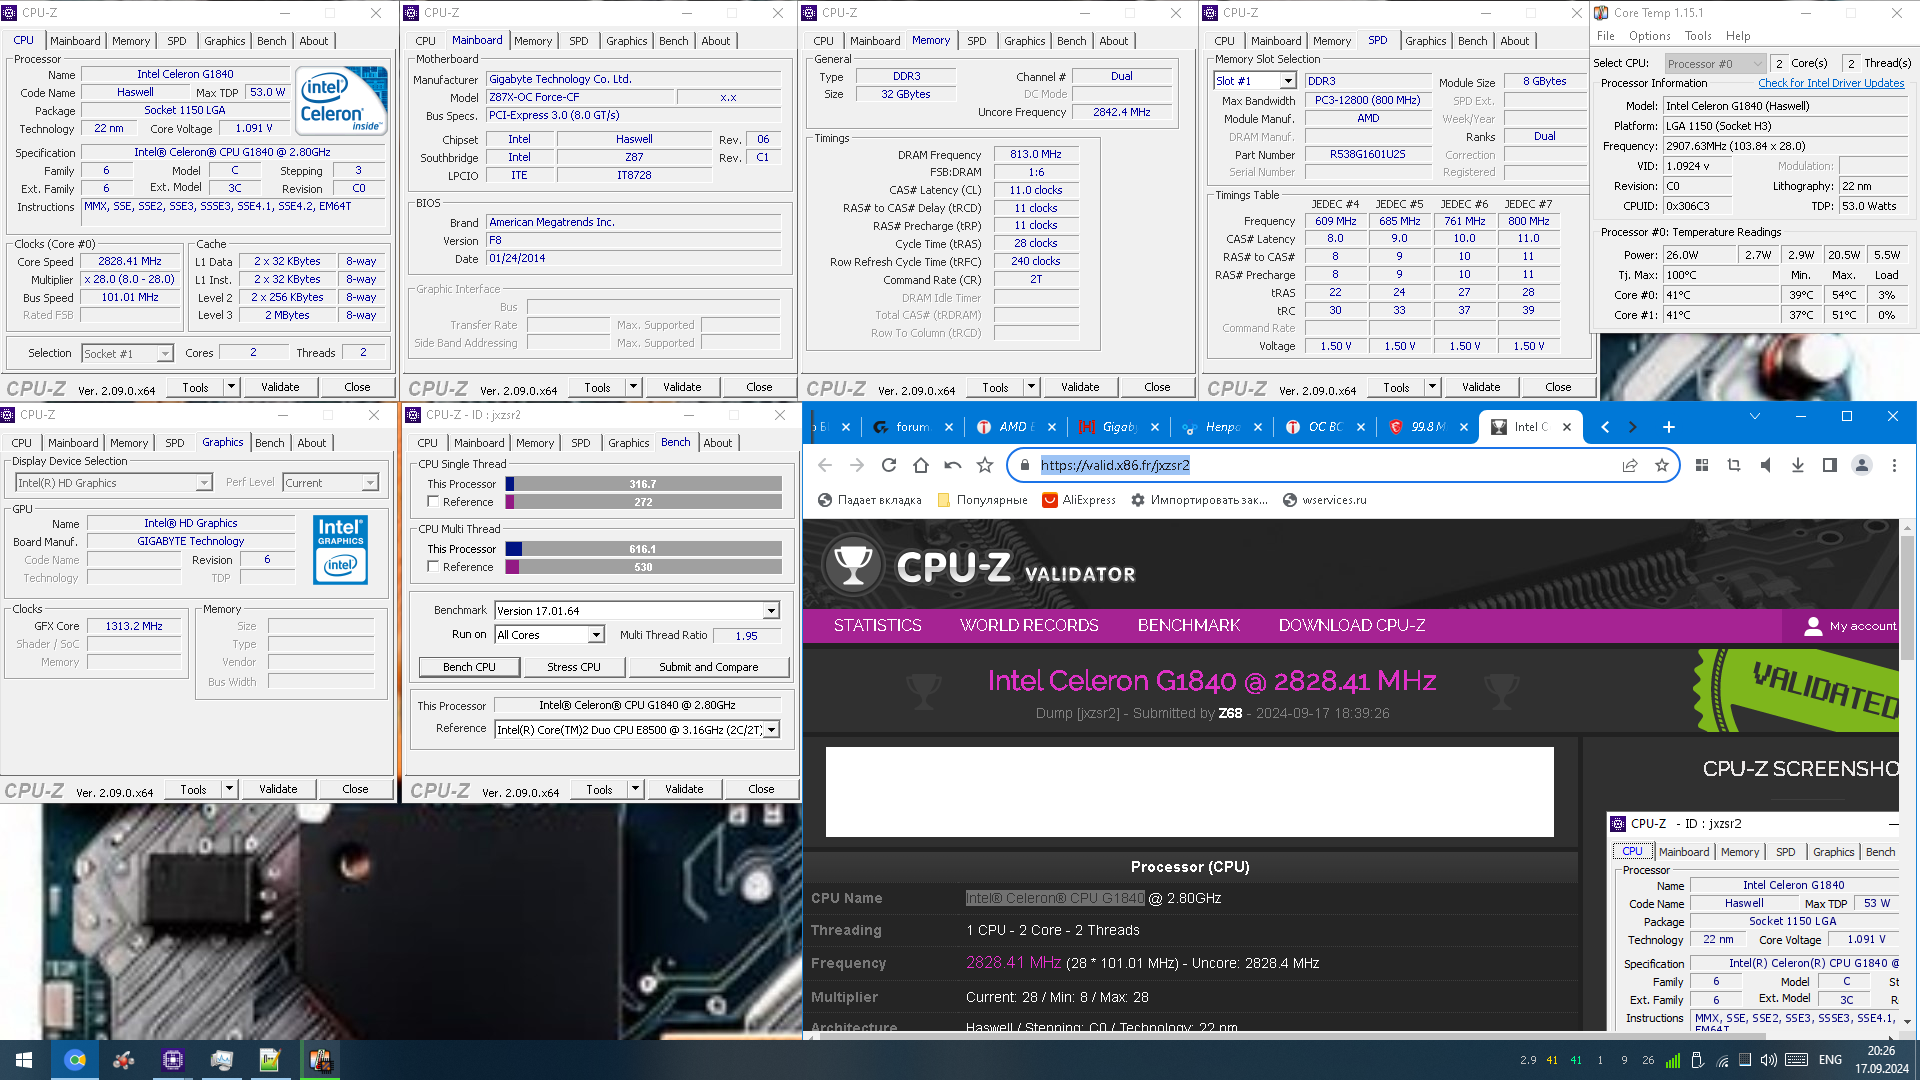This screenshot has height=1080, width=1920.
Task: Open the browser tab search chevron
Action: [1754, 417]
